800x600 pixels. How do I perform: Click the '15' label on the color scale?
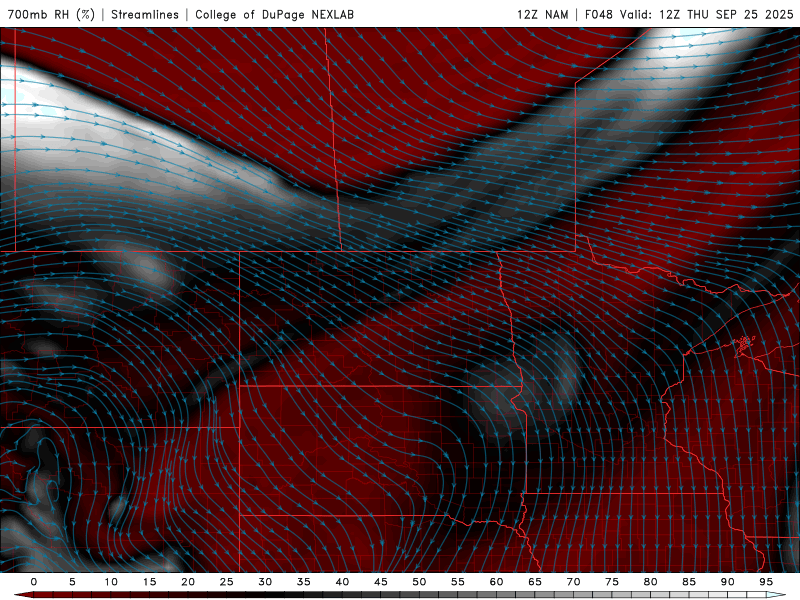[149, 582]
